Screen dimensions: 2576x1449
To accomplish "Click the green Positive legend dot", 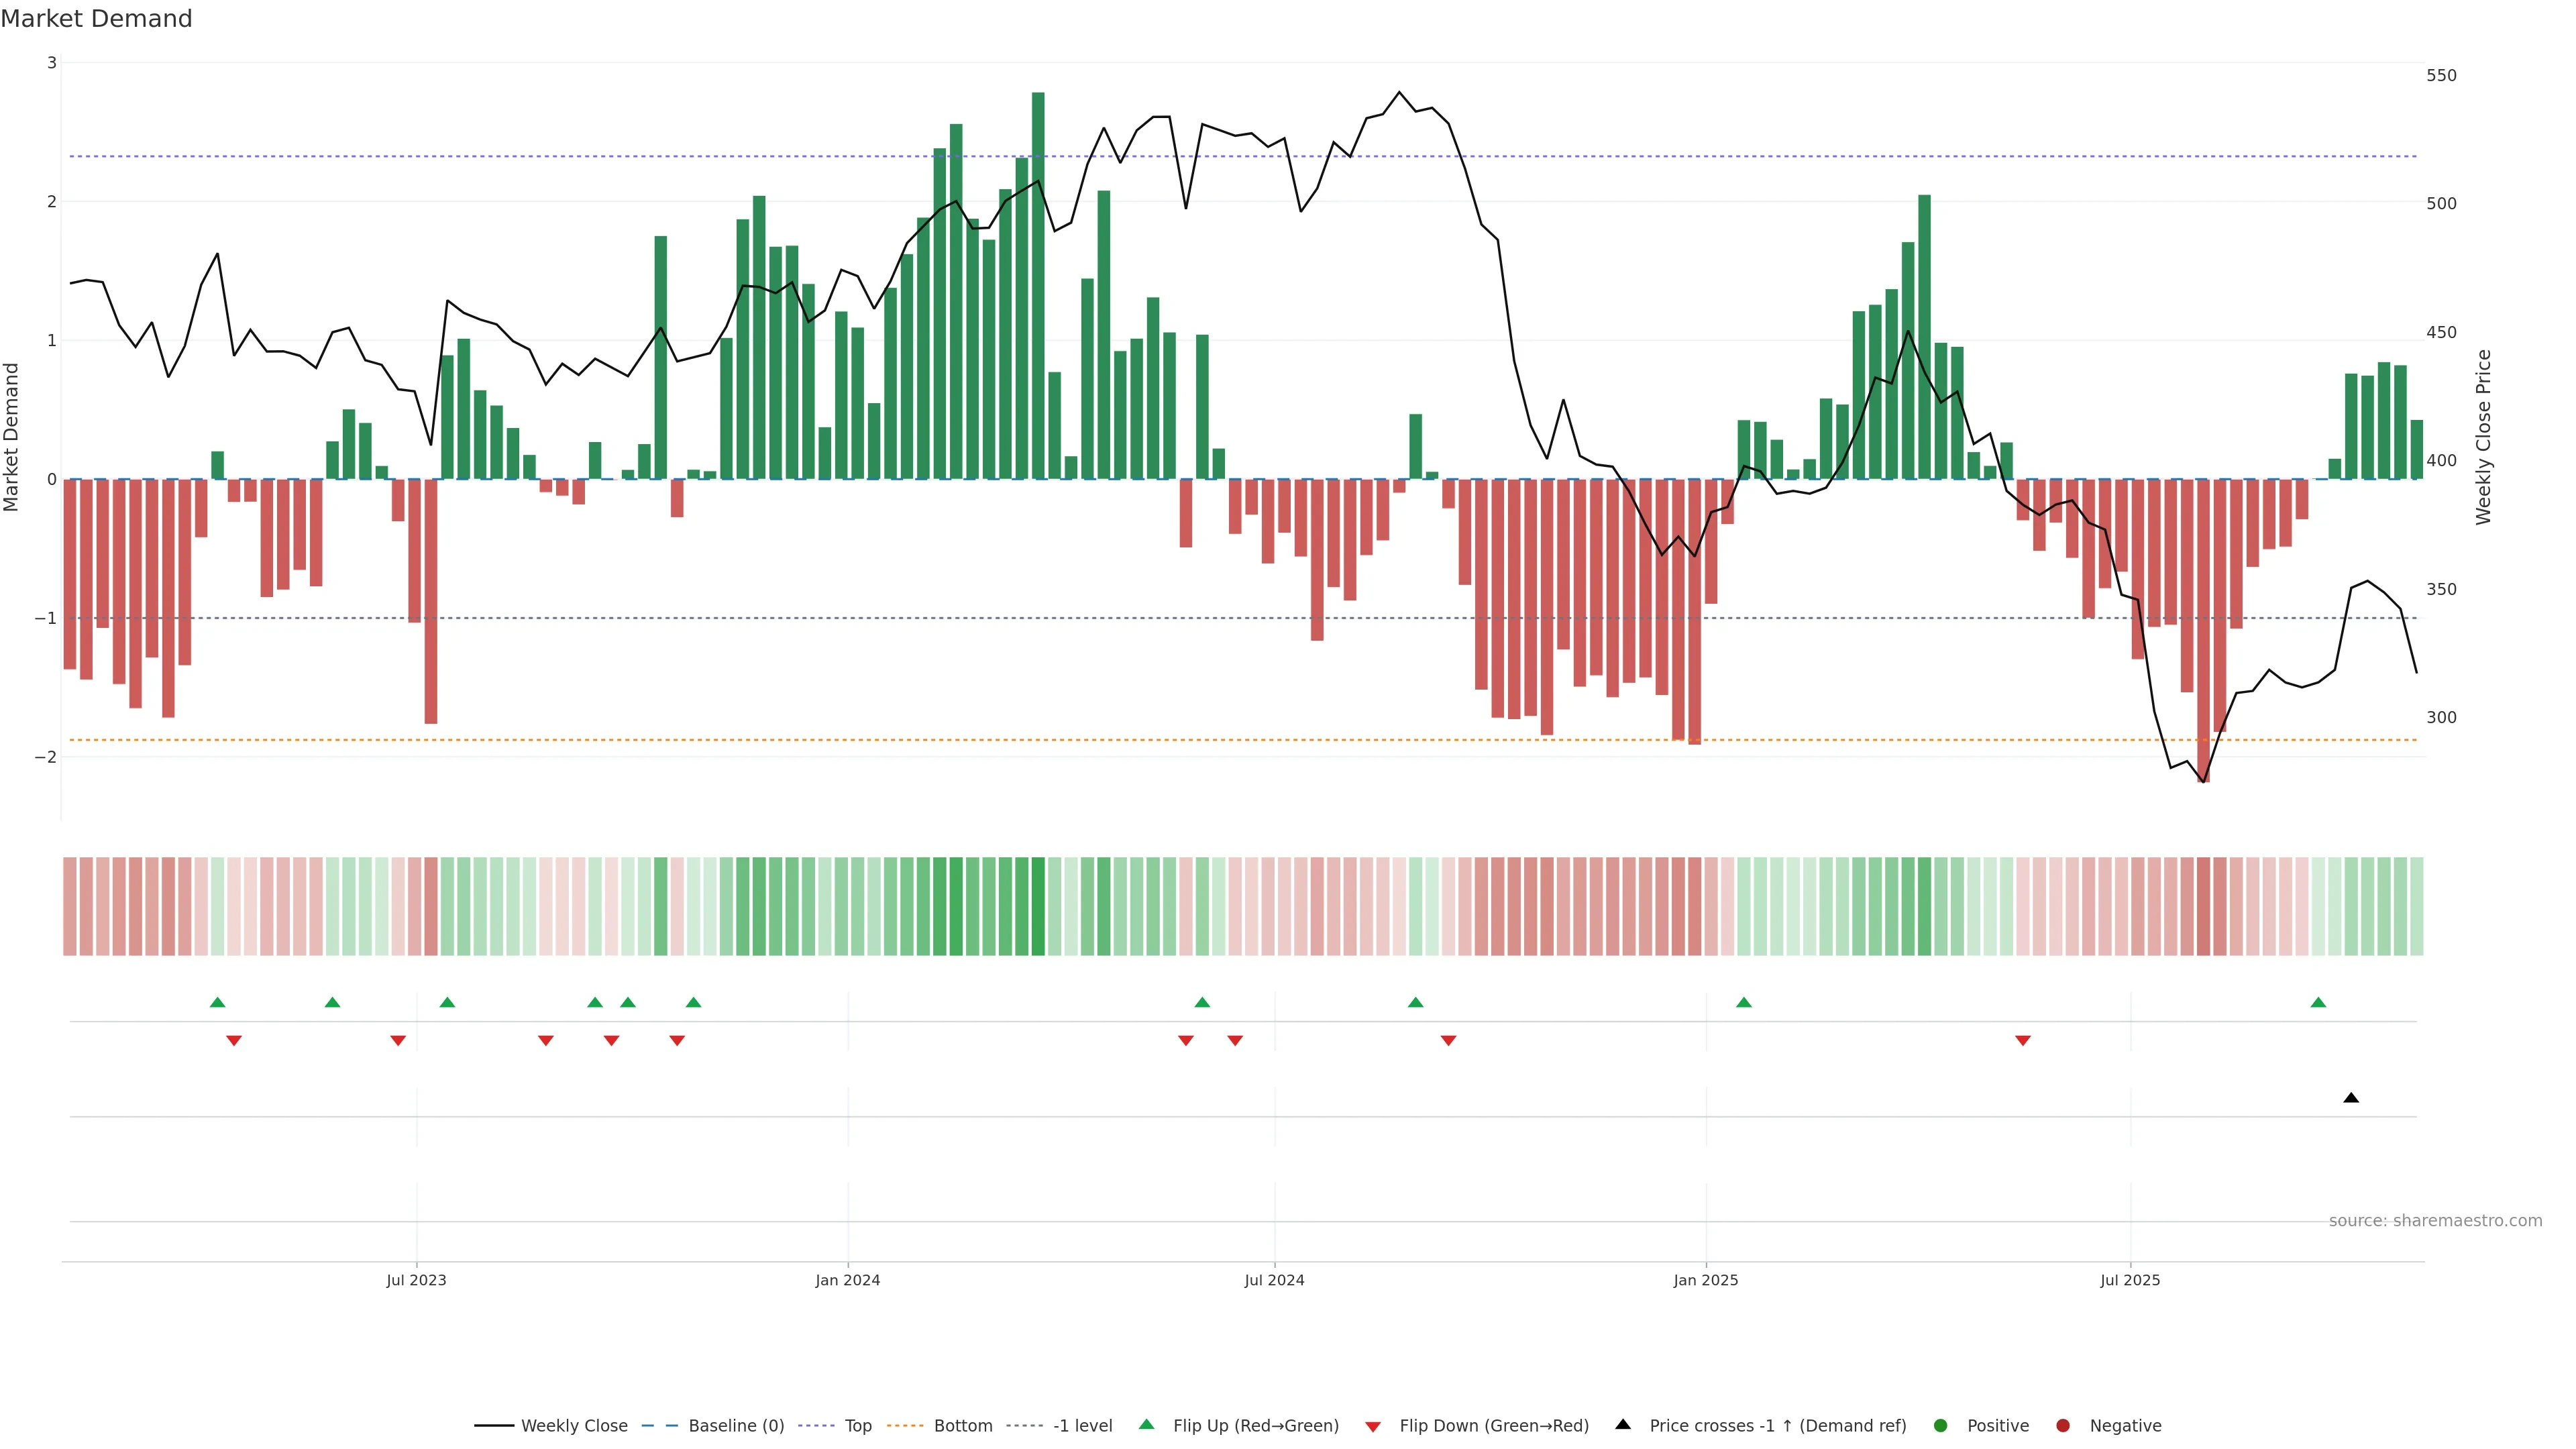I will point(1941,1426).
